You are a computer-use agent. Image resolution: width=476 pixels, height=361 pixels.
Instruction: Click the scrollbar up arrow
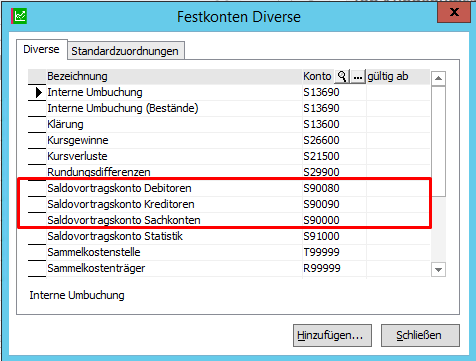click(x=438, y=78)
